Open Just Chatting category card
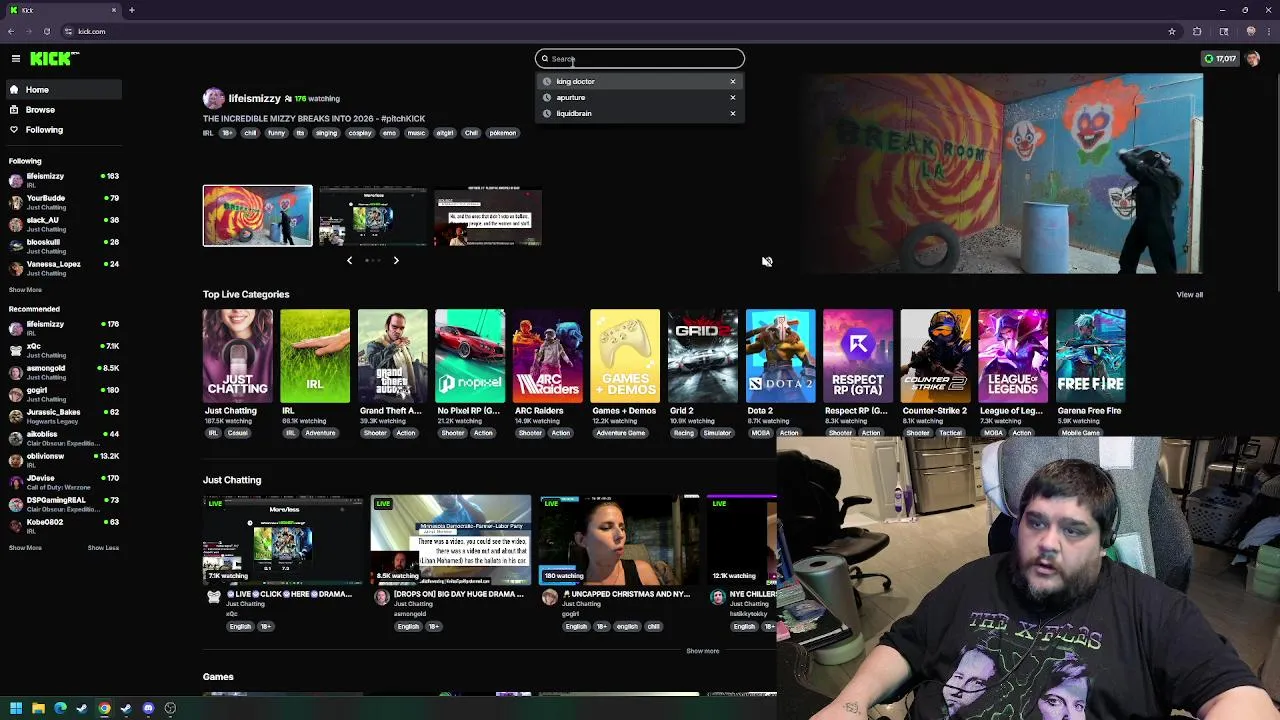Image resolution: width=1280 pixels, height=720 pixels. point(237,356)
